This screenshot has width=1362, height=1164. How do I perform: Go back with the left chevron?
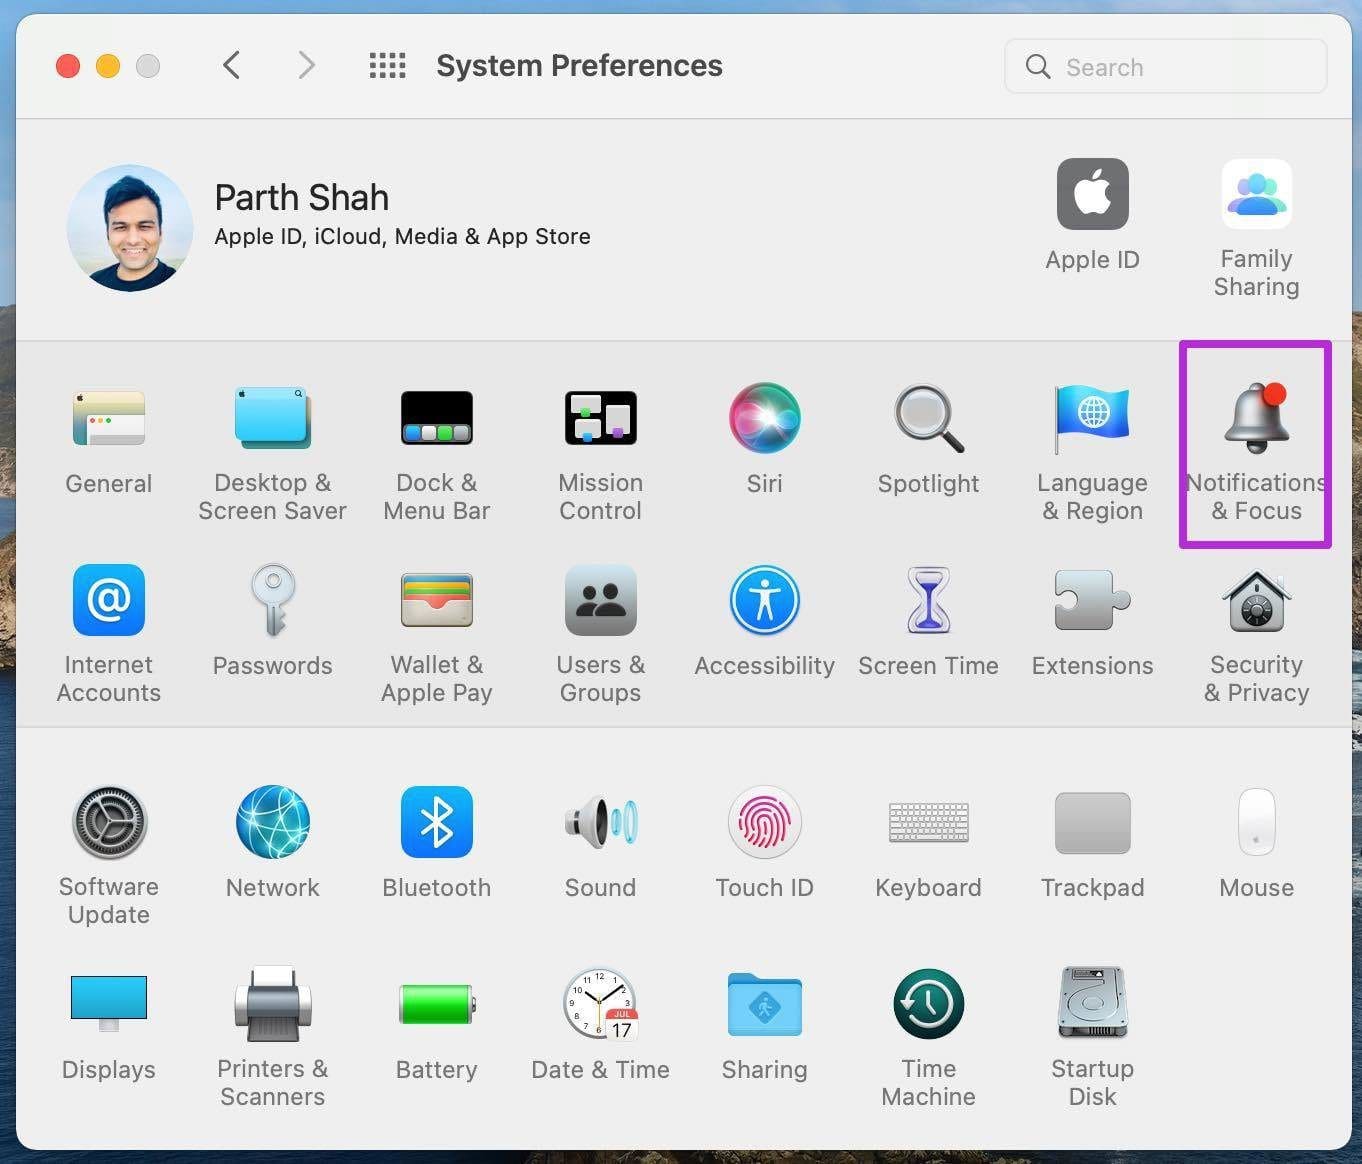click(x=231, y=66)
